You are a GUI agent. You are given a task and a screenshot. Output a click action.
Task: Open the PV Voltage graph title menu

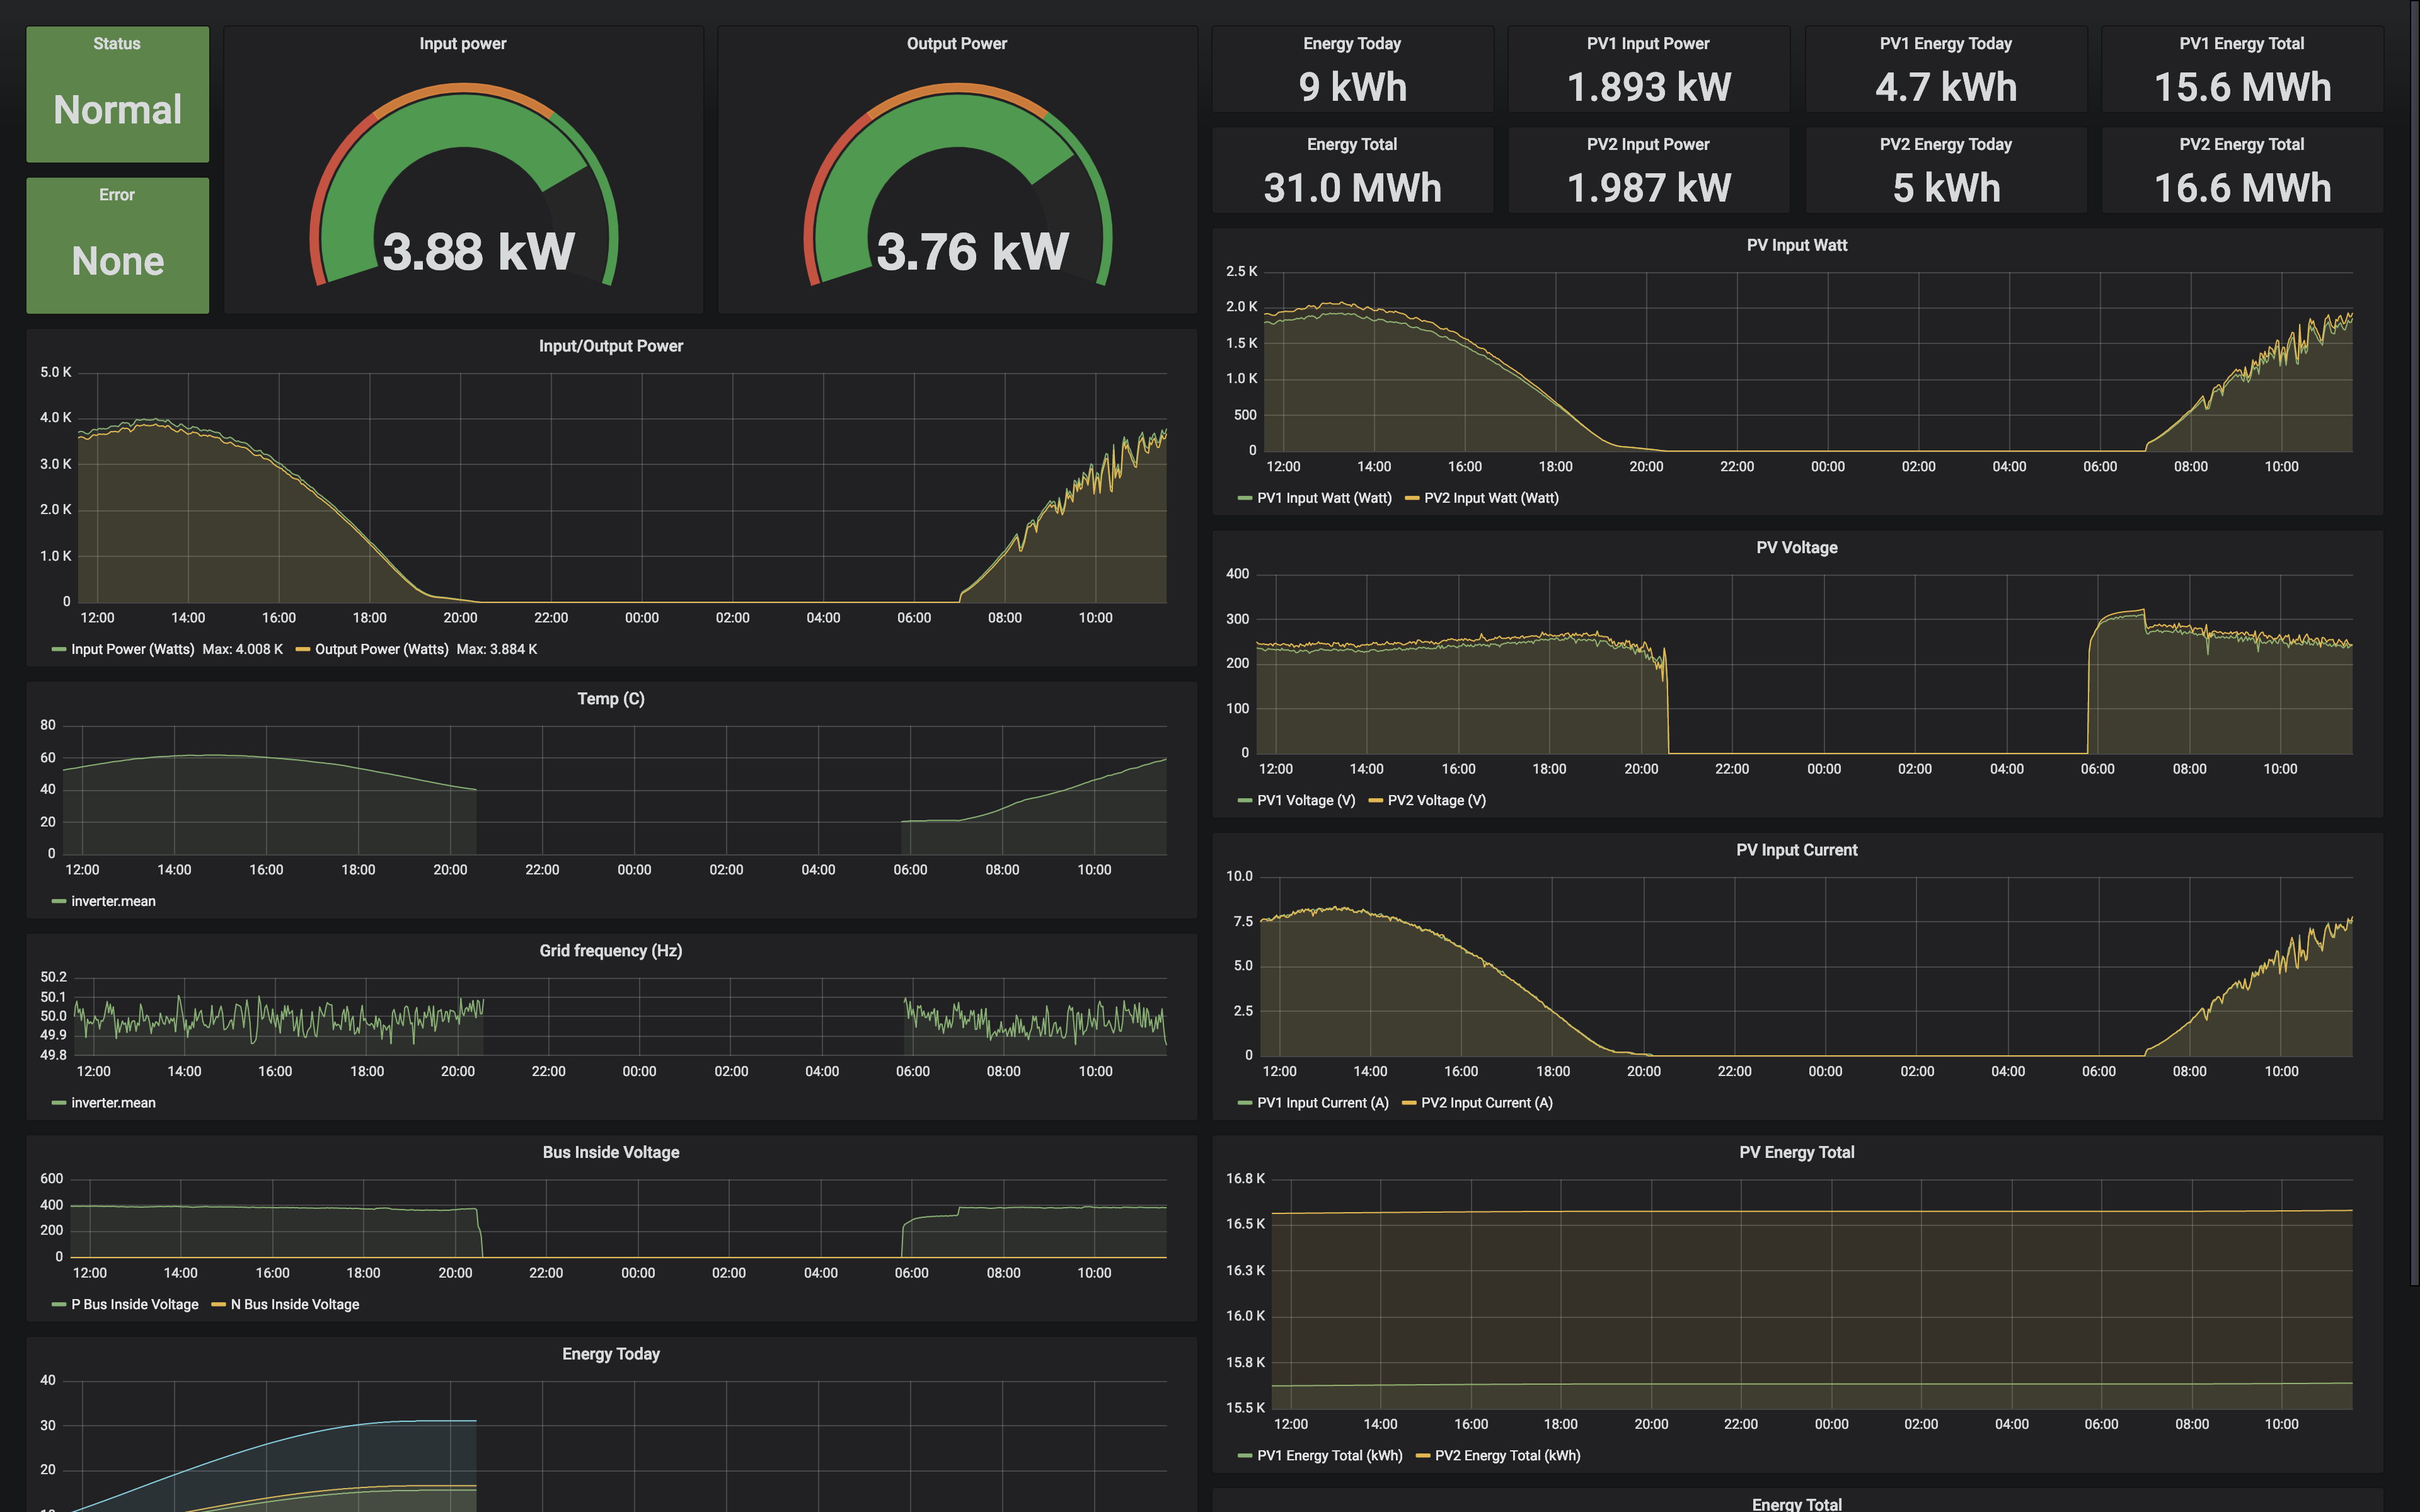tap(1797, 548)
